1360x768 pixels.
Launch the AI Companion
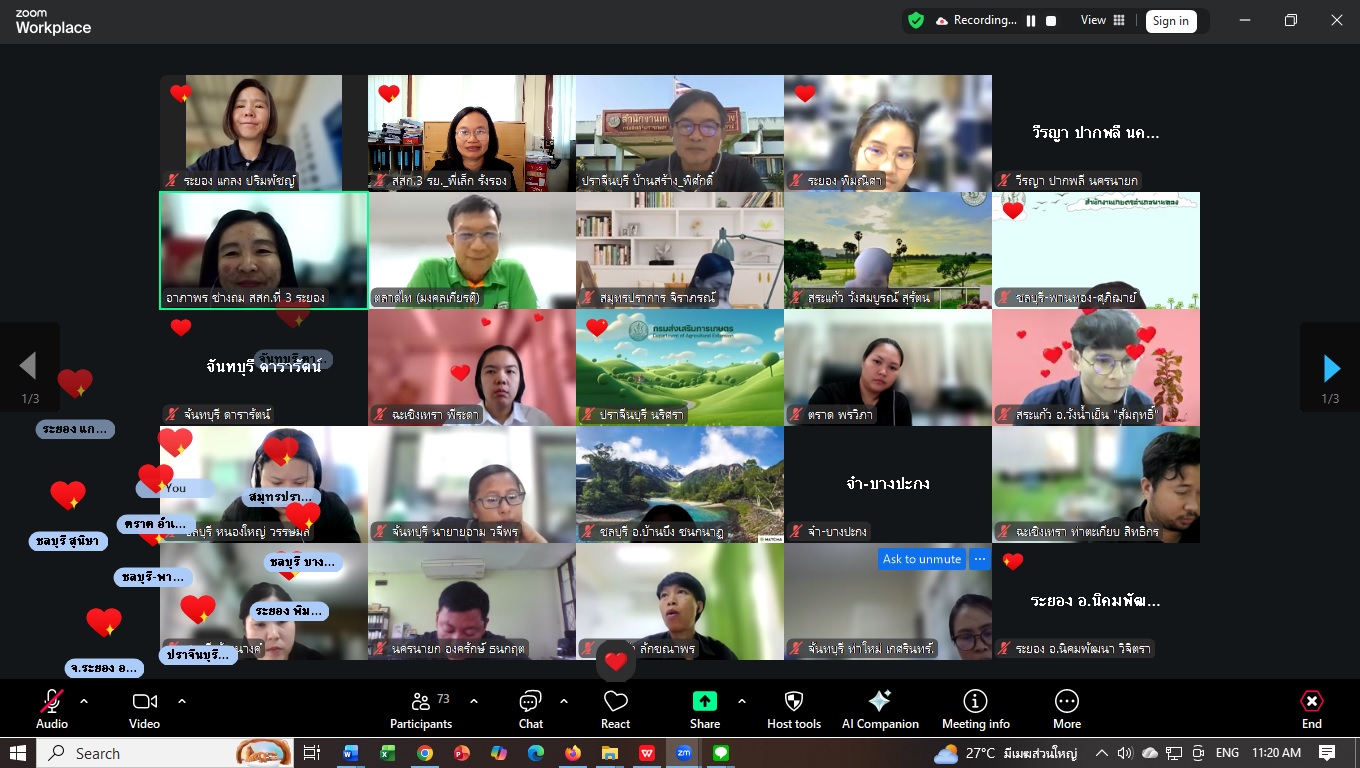[x=880, y=709]
